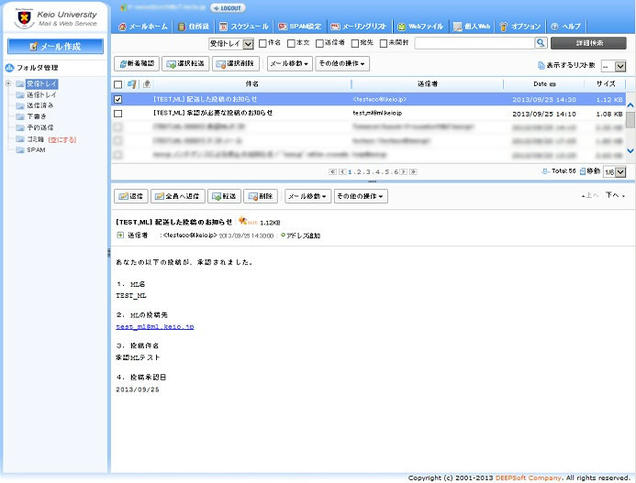The height and width of the screenshot is (483, 636).
Task: Enable the 件名 search checkbox
Action: [263, 44]
